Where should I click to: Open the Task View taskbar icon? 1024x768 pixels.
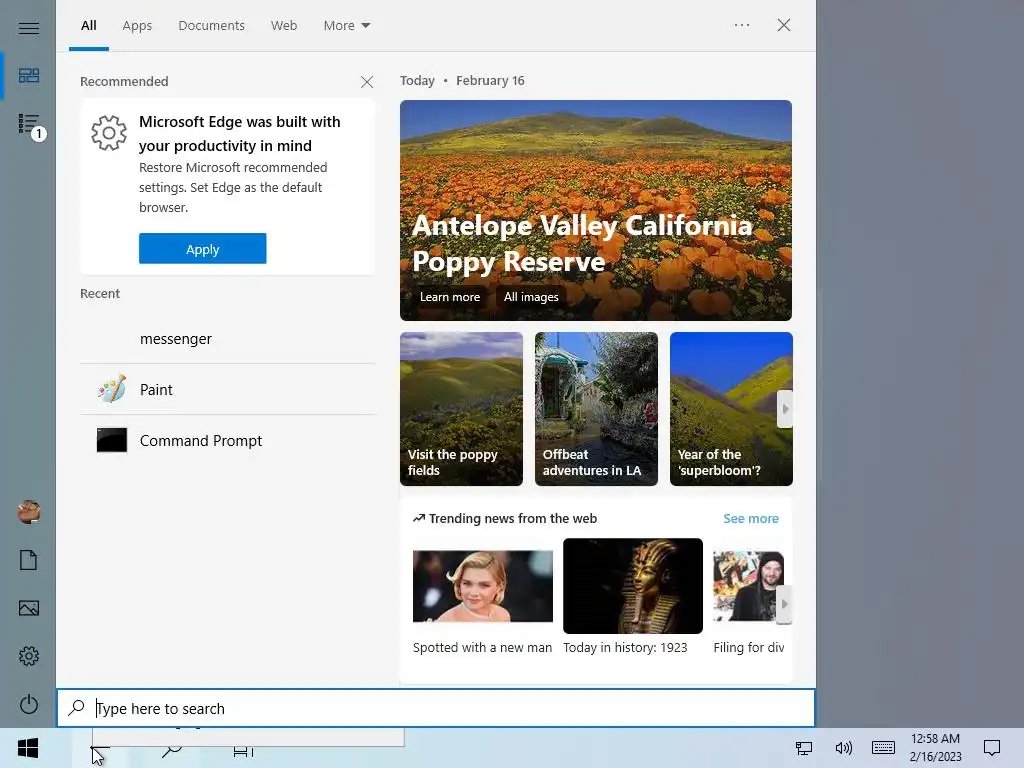point(243,751)
